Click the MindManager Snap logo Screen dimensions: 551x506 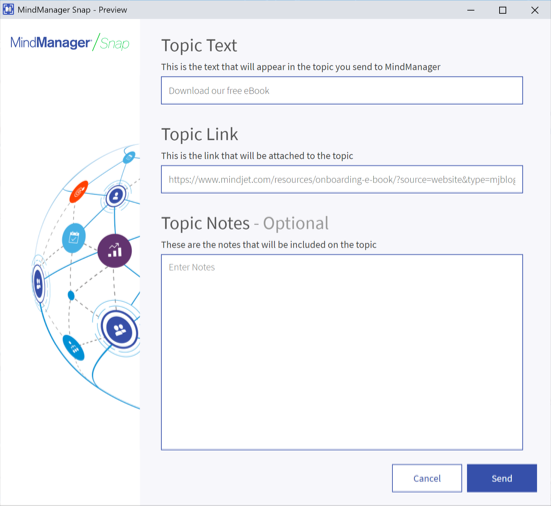pos(70,43)
